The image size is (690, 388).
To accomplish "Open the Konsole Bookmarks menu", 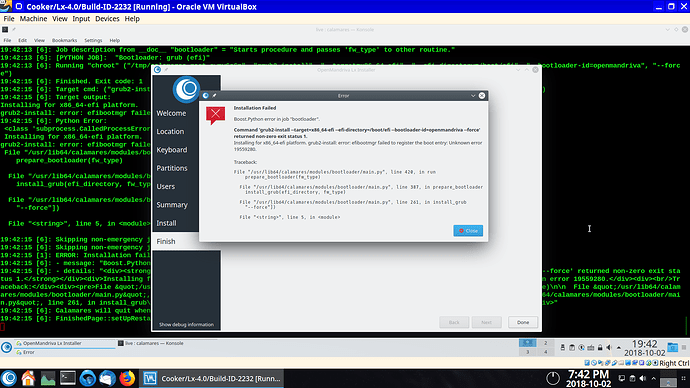I will [x=64, y=40].
